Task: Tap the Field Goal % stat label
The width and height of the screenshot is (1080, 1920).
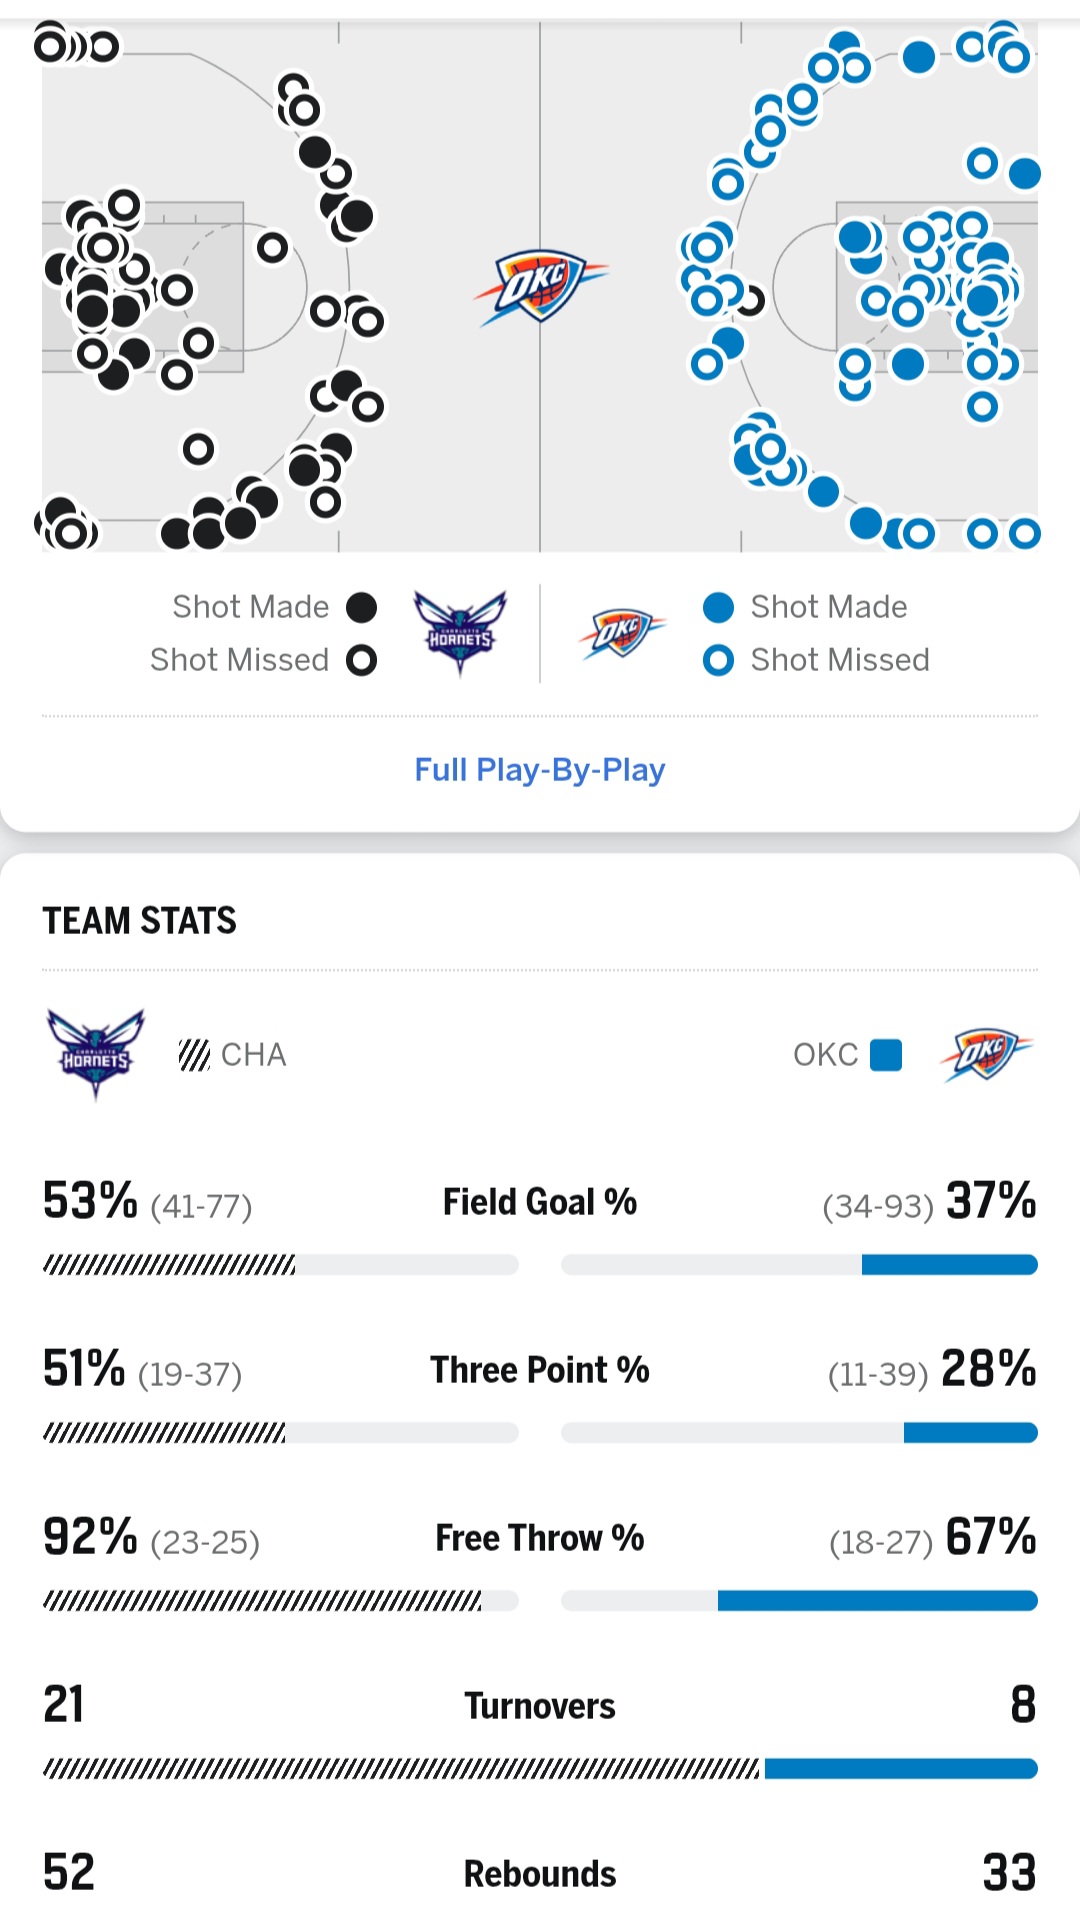Action: point(540,1202)
